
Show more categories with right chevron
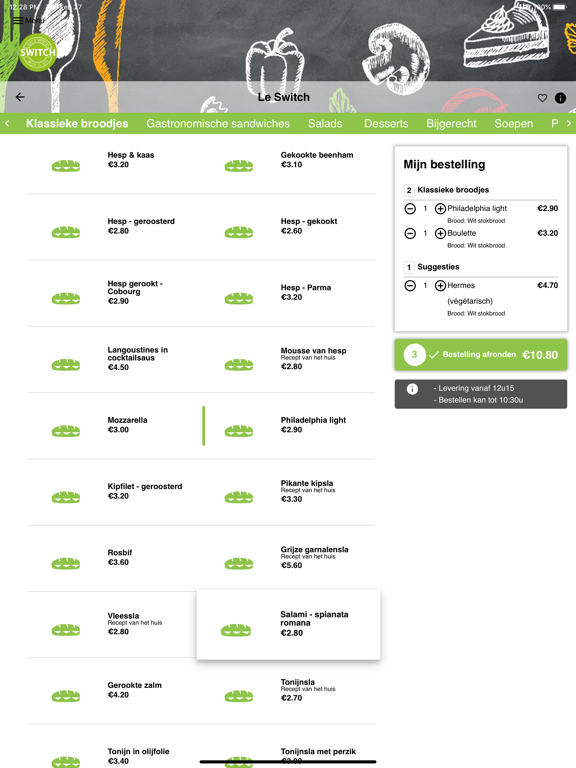point(569,123)
